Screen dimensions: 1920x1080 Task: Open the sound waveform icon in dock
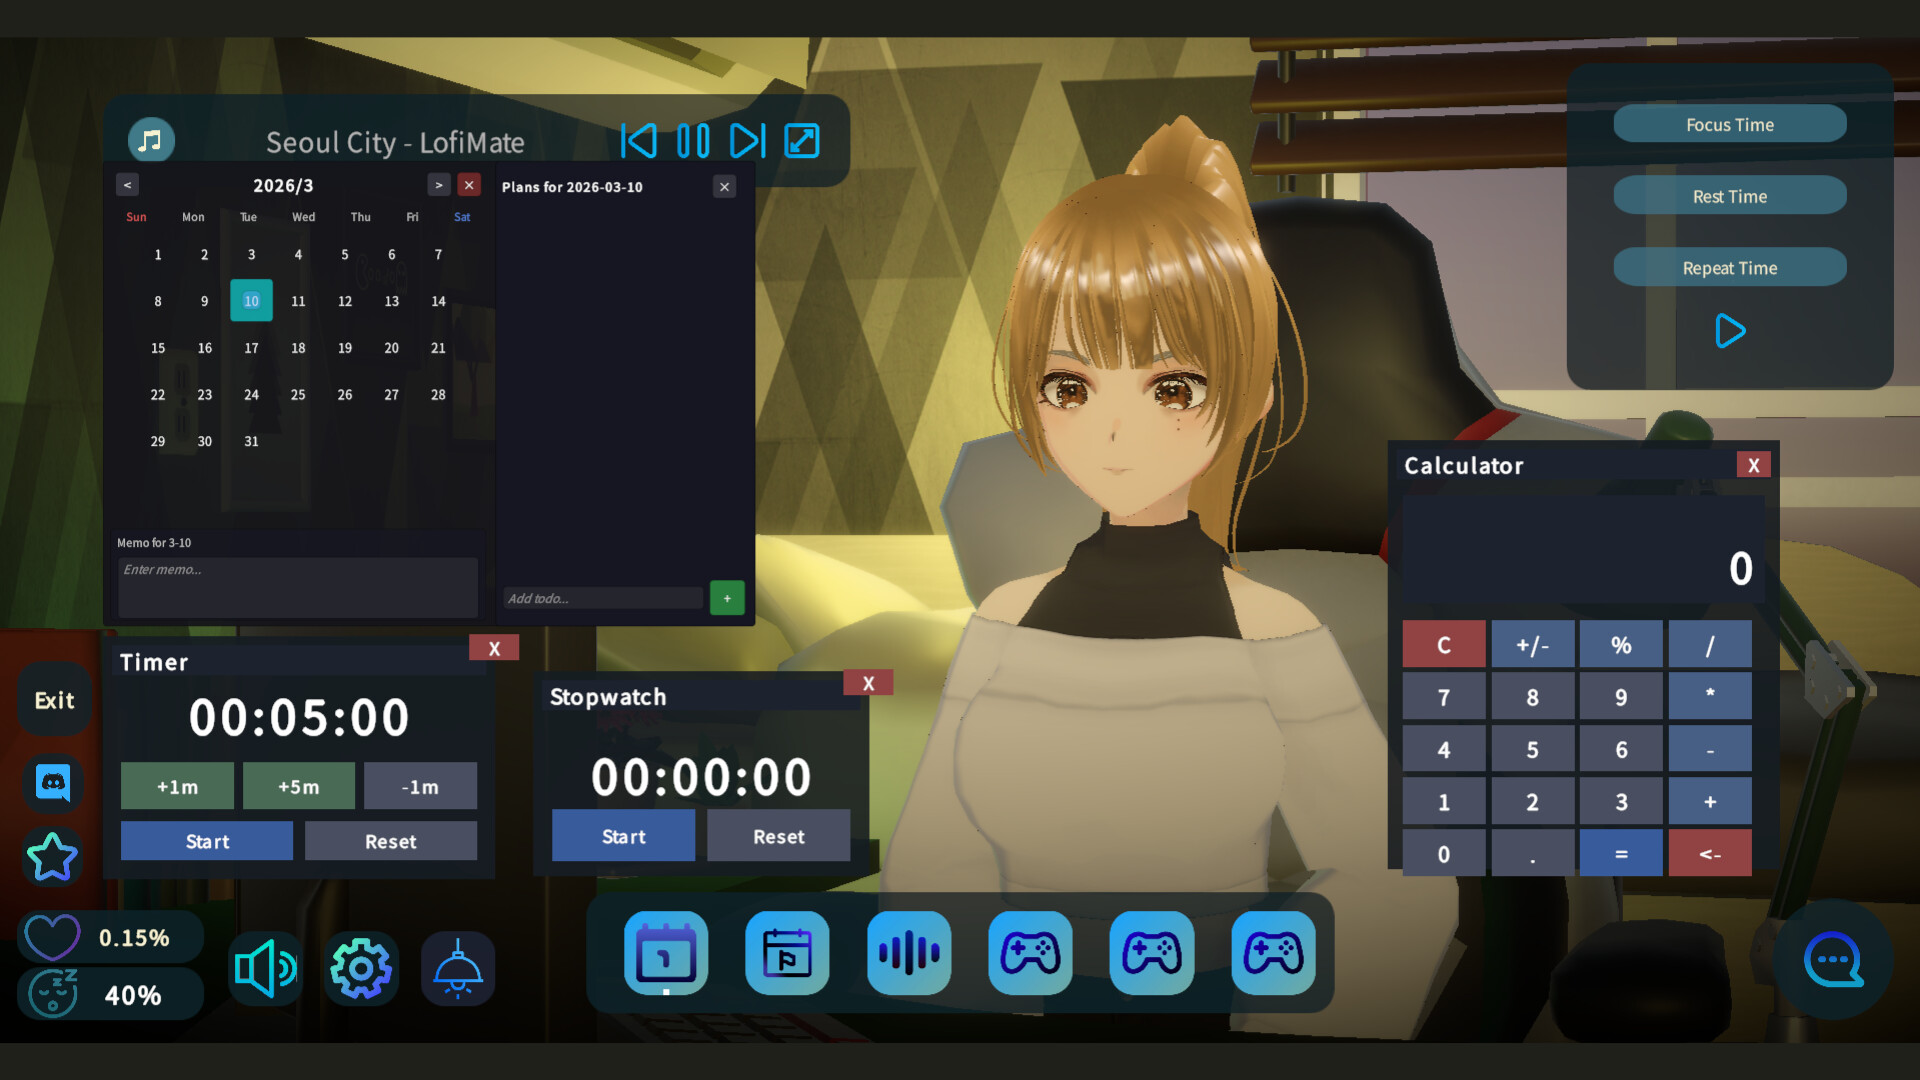[908, 953]
